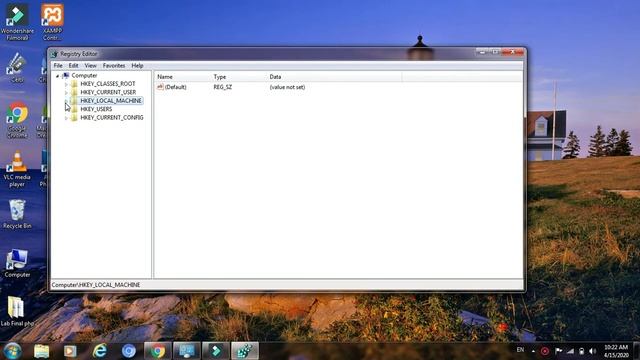Click the (value not set) data cell
The image size is (640, 360).
[x=287, y=87]
